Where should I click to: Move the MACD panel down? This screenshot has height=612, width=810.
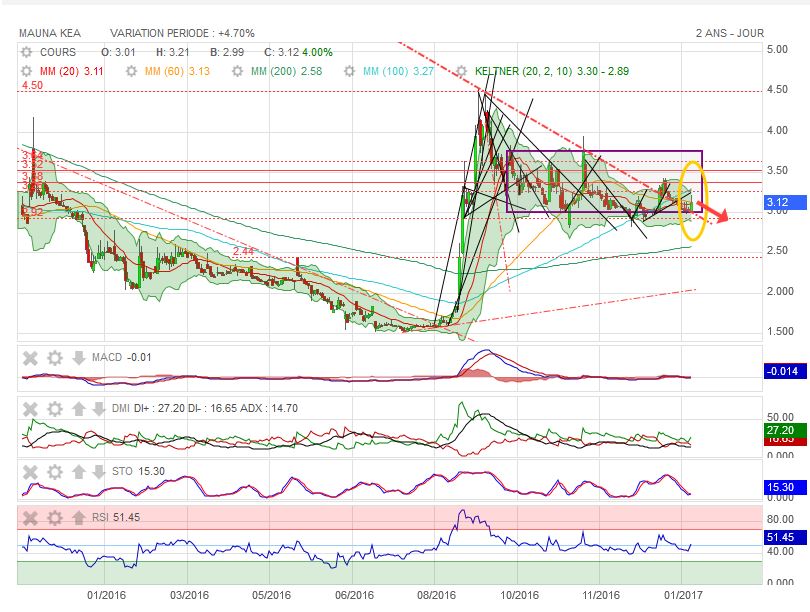coord(78,358)
